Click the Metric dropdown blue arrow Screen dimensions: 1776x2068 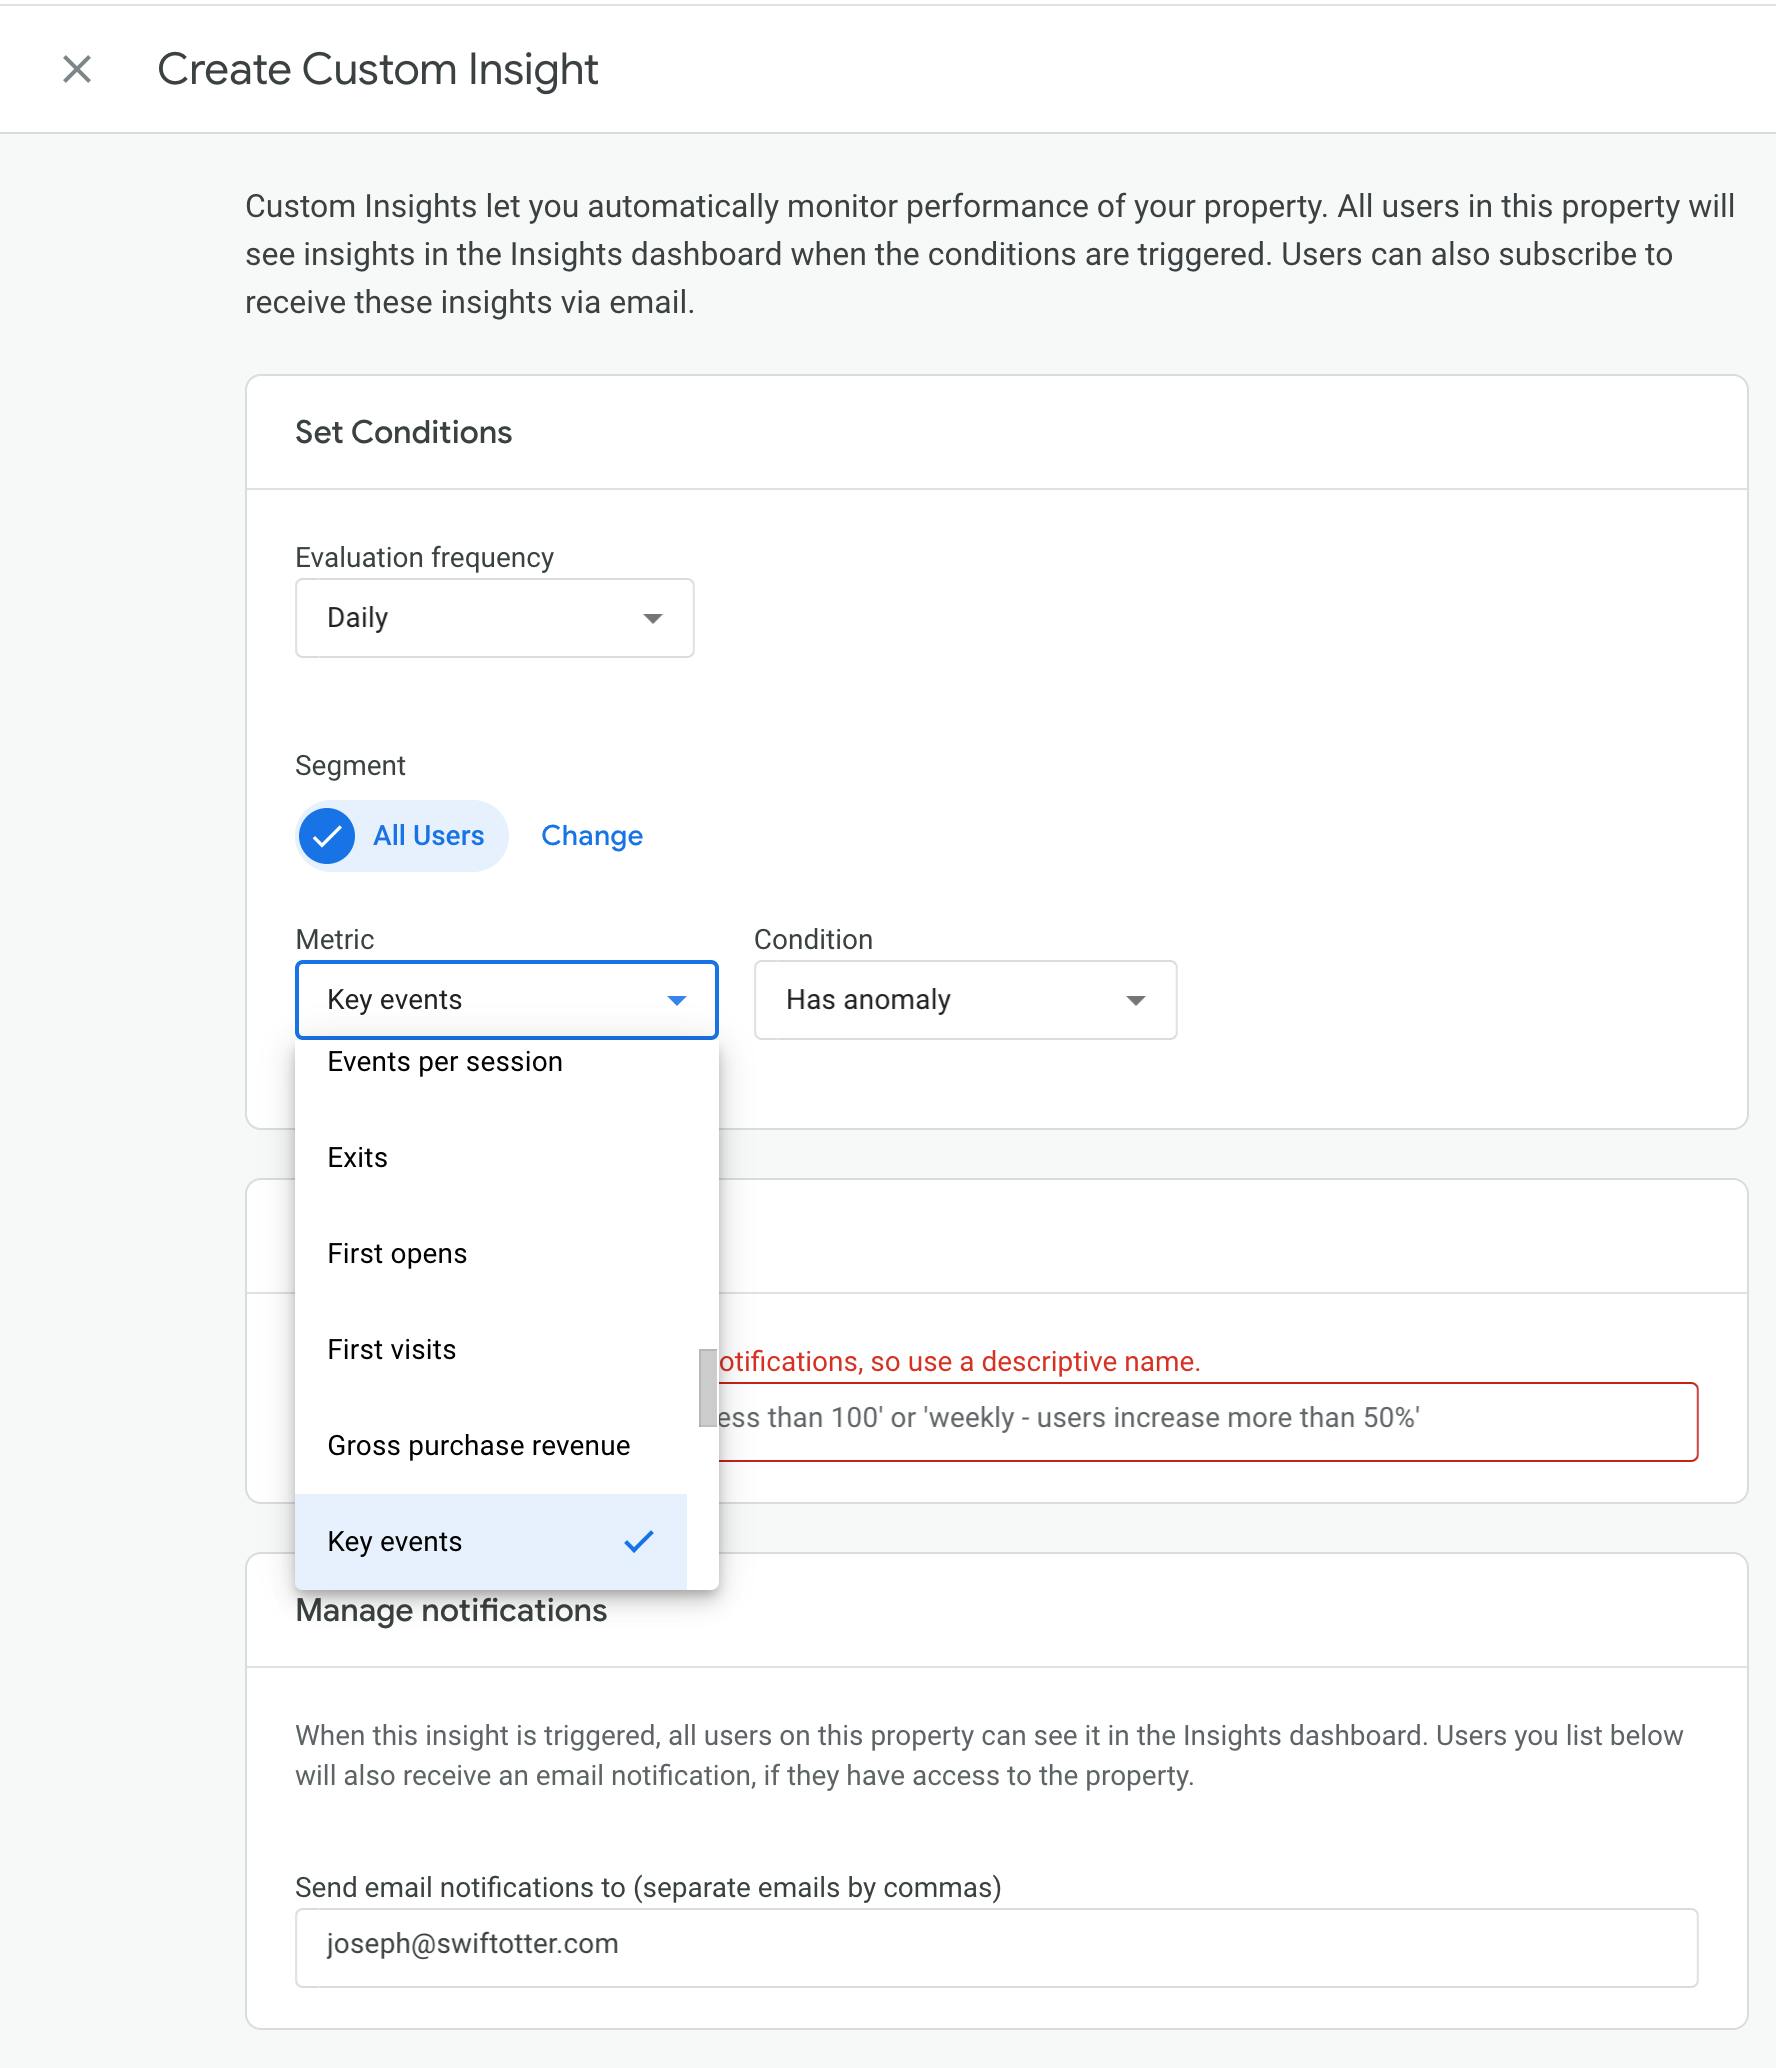click(x=677, y=1000)
